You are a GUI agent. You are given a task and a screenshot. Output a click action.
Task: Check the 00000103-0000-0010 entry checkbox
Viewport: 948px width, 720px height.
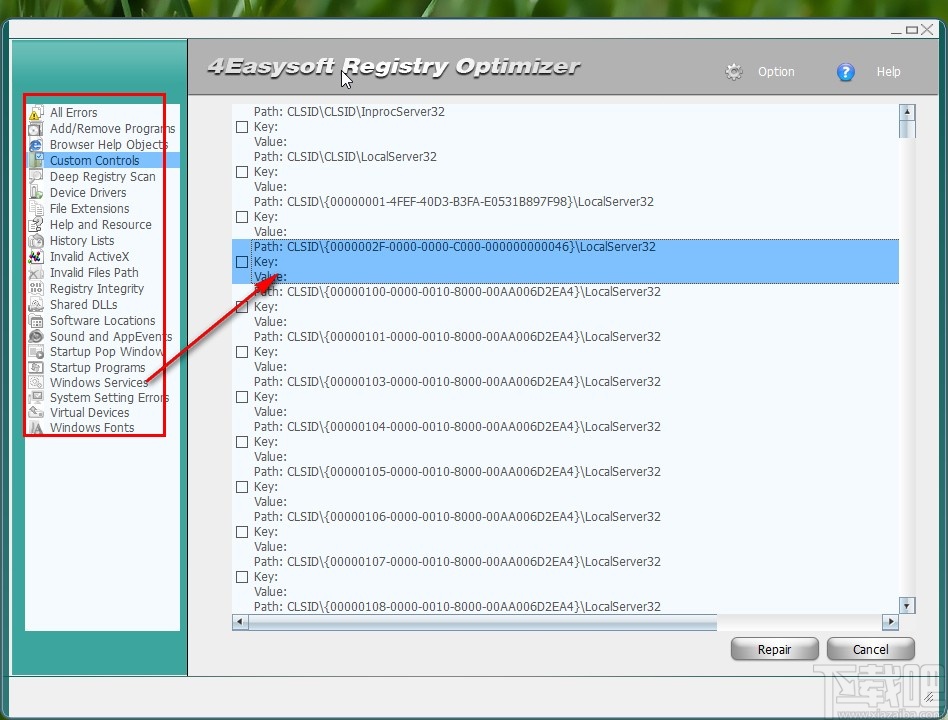[x=242, y=397]
